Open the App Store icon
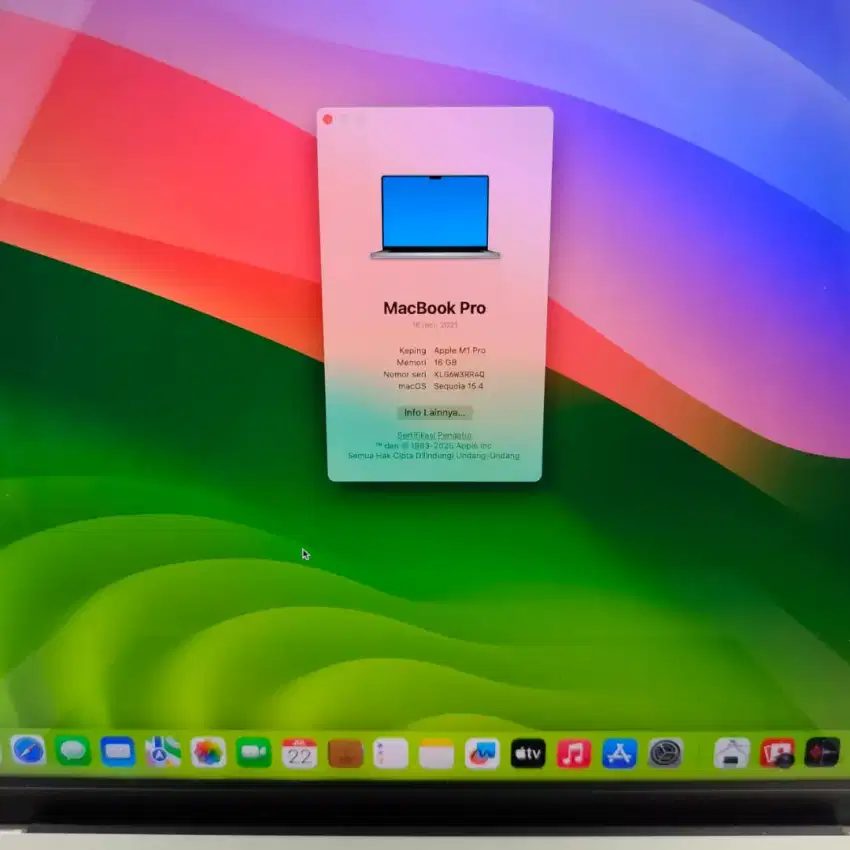The height and width of the screenshot is (850, 850). point(620,754)
